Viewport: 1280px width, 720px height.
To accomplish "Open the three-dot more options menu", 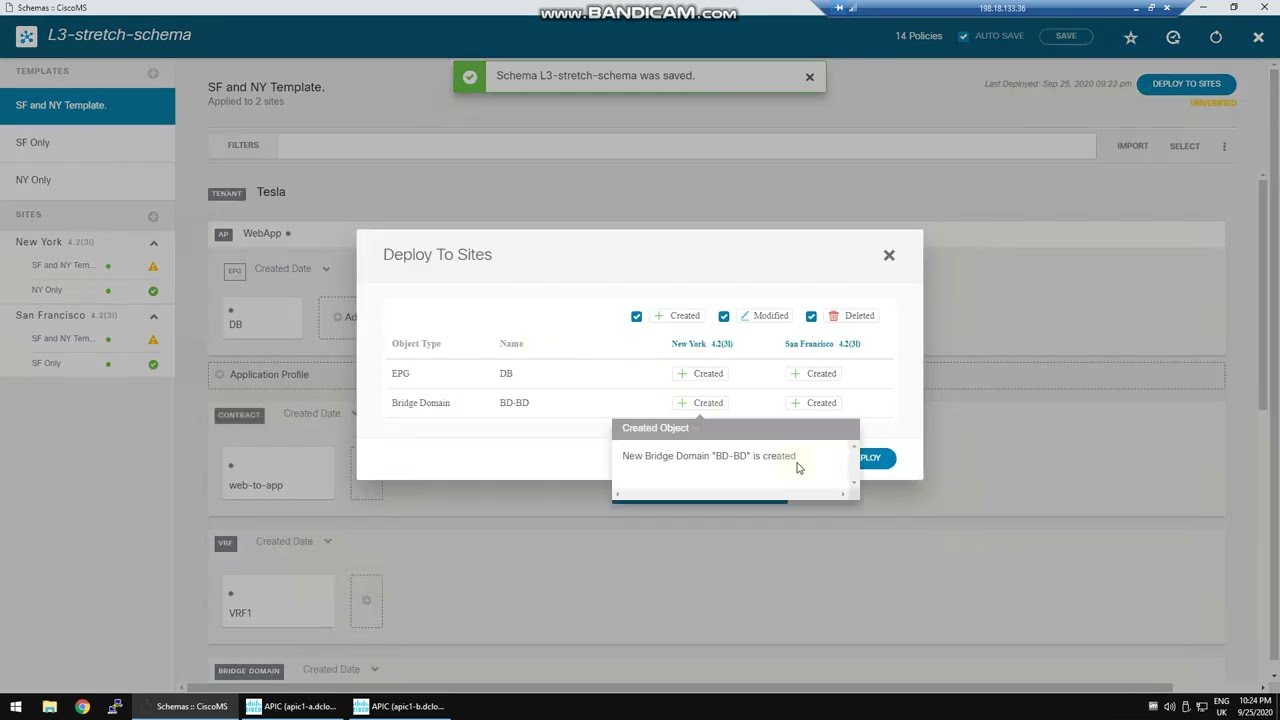I will pos(1224,146).
